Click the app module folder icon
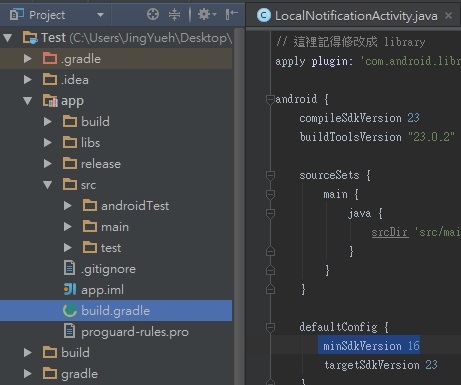Screen dimensions: 461x385 tap(50, 101)
